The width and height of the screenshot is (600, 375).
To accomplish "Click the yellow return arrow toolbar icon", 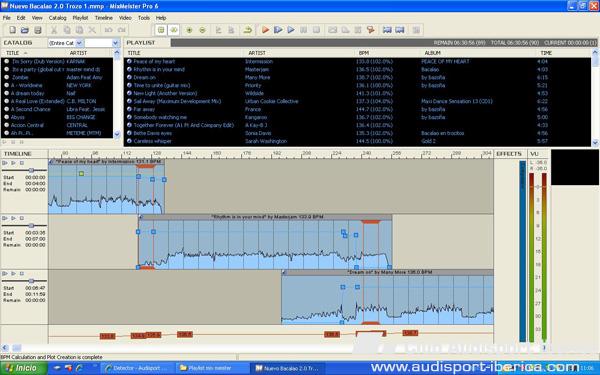I will pyautogui.click(x=248, y=30).
